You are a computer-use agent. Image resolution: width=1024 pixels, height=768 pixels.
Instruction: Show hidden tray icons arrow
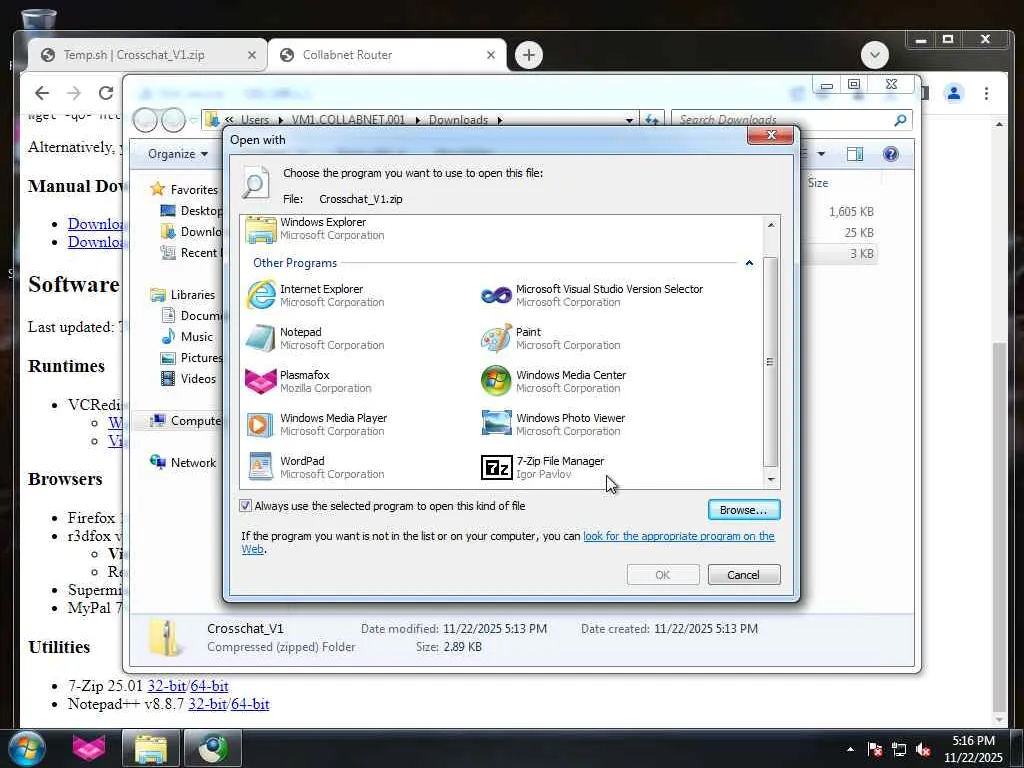pyautogui.click(x=850, y=750)
